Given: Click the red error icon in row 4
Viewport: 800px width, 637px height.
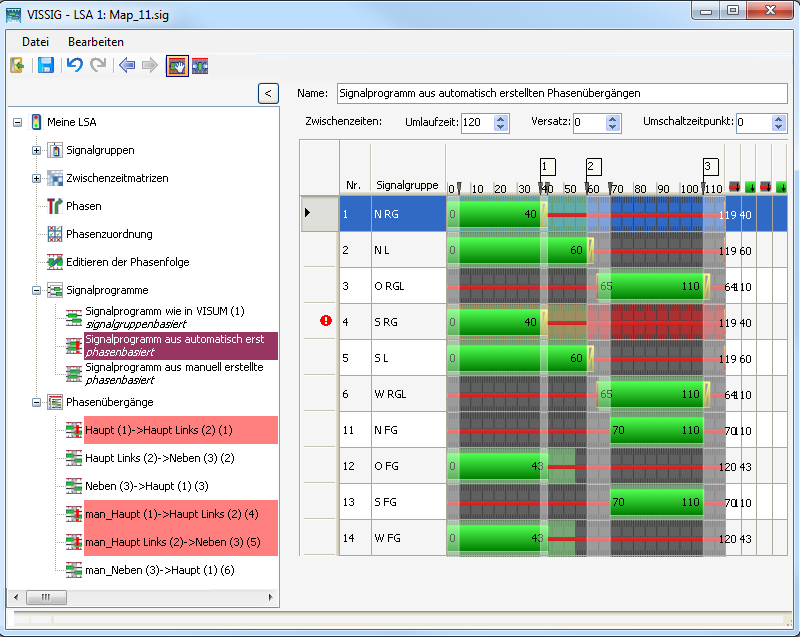Looking at the screenshot, I should click(325, 321).
